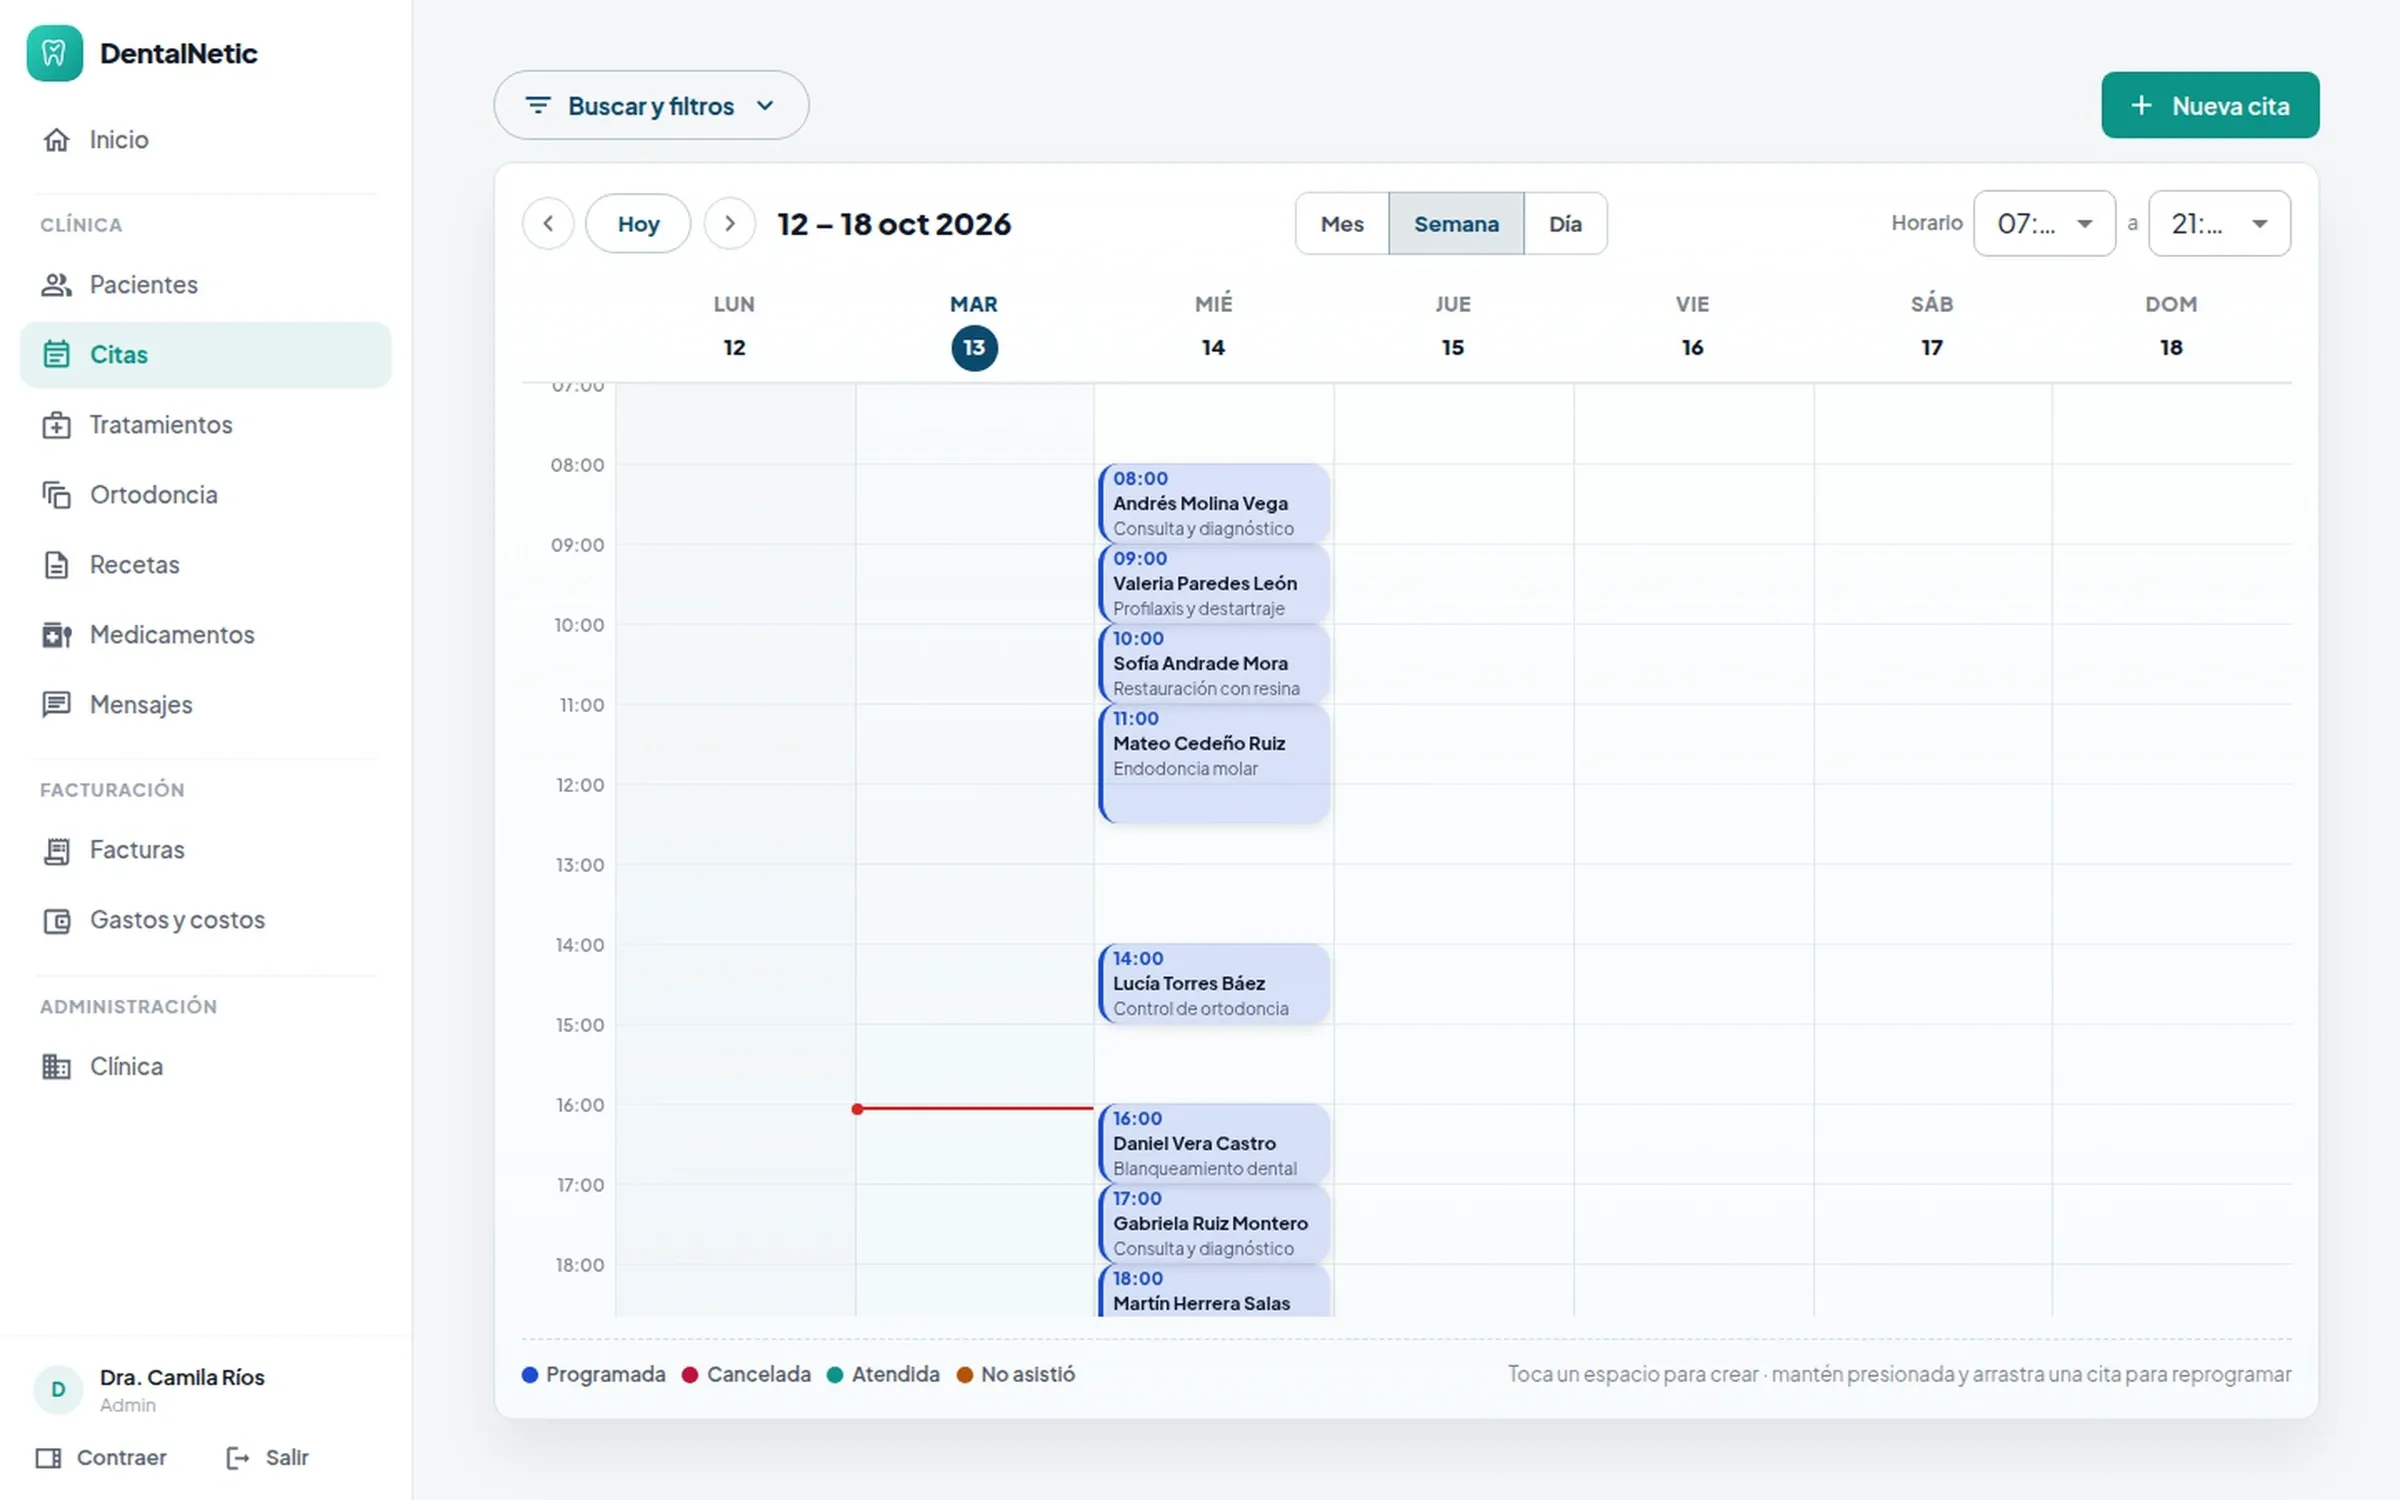Open the Horario start time dropdown

2044,223
